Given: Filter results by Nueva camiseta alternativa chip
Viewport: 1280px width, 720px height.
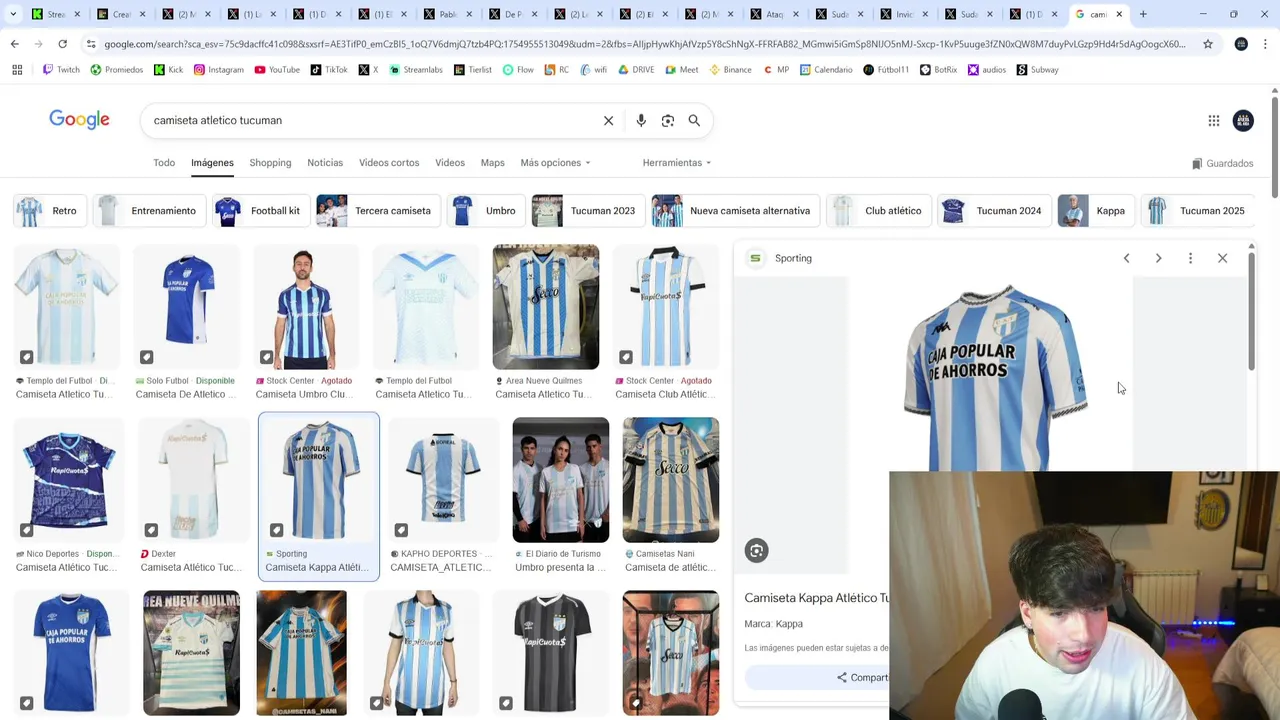Looking at the screenshot, I should click(735, 211).
